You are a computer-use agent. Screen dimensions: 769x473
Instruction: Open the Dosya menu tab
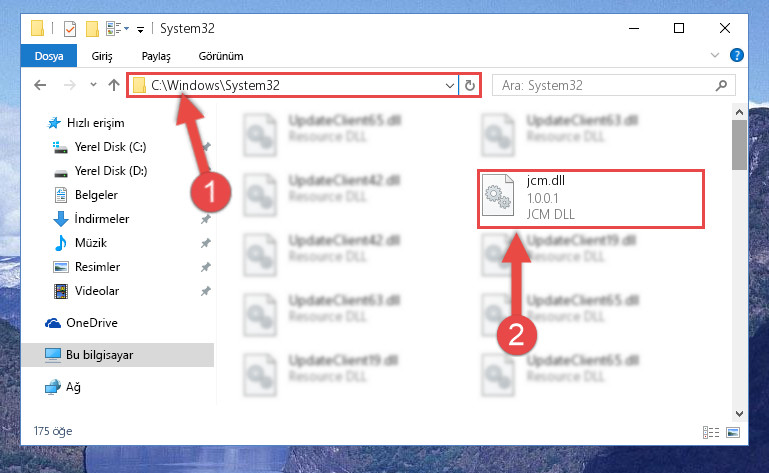coord(49,55)
